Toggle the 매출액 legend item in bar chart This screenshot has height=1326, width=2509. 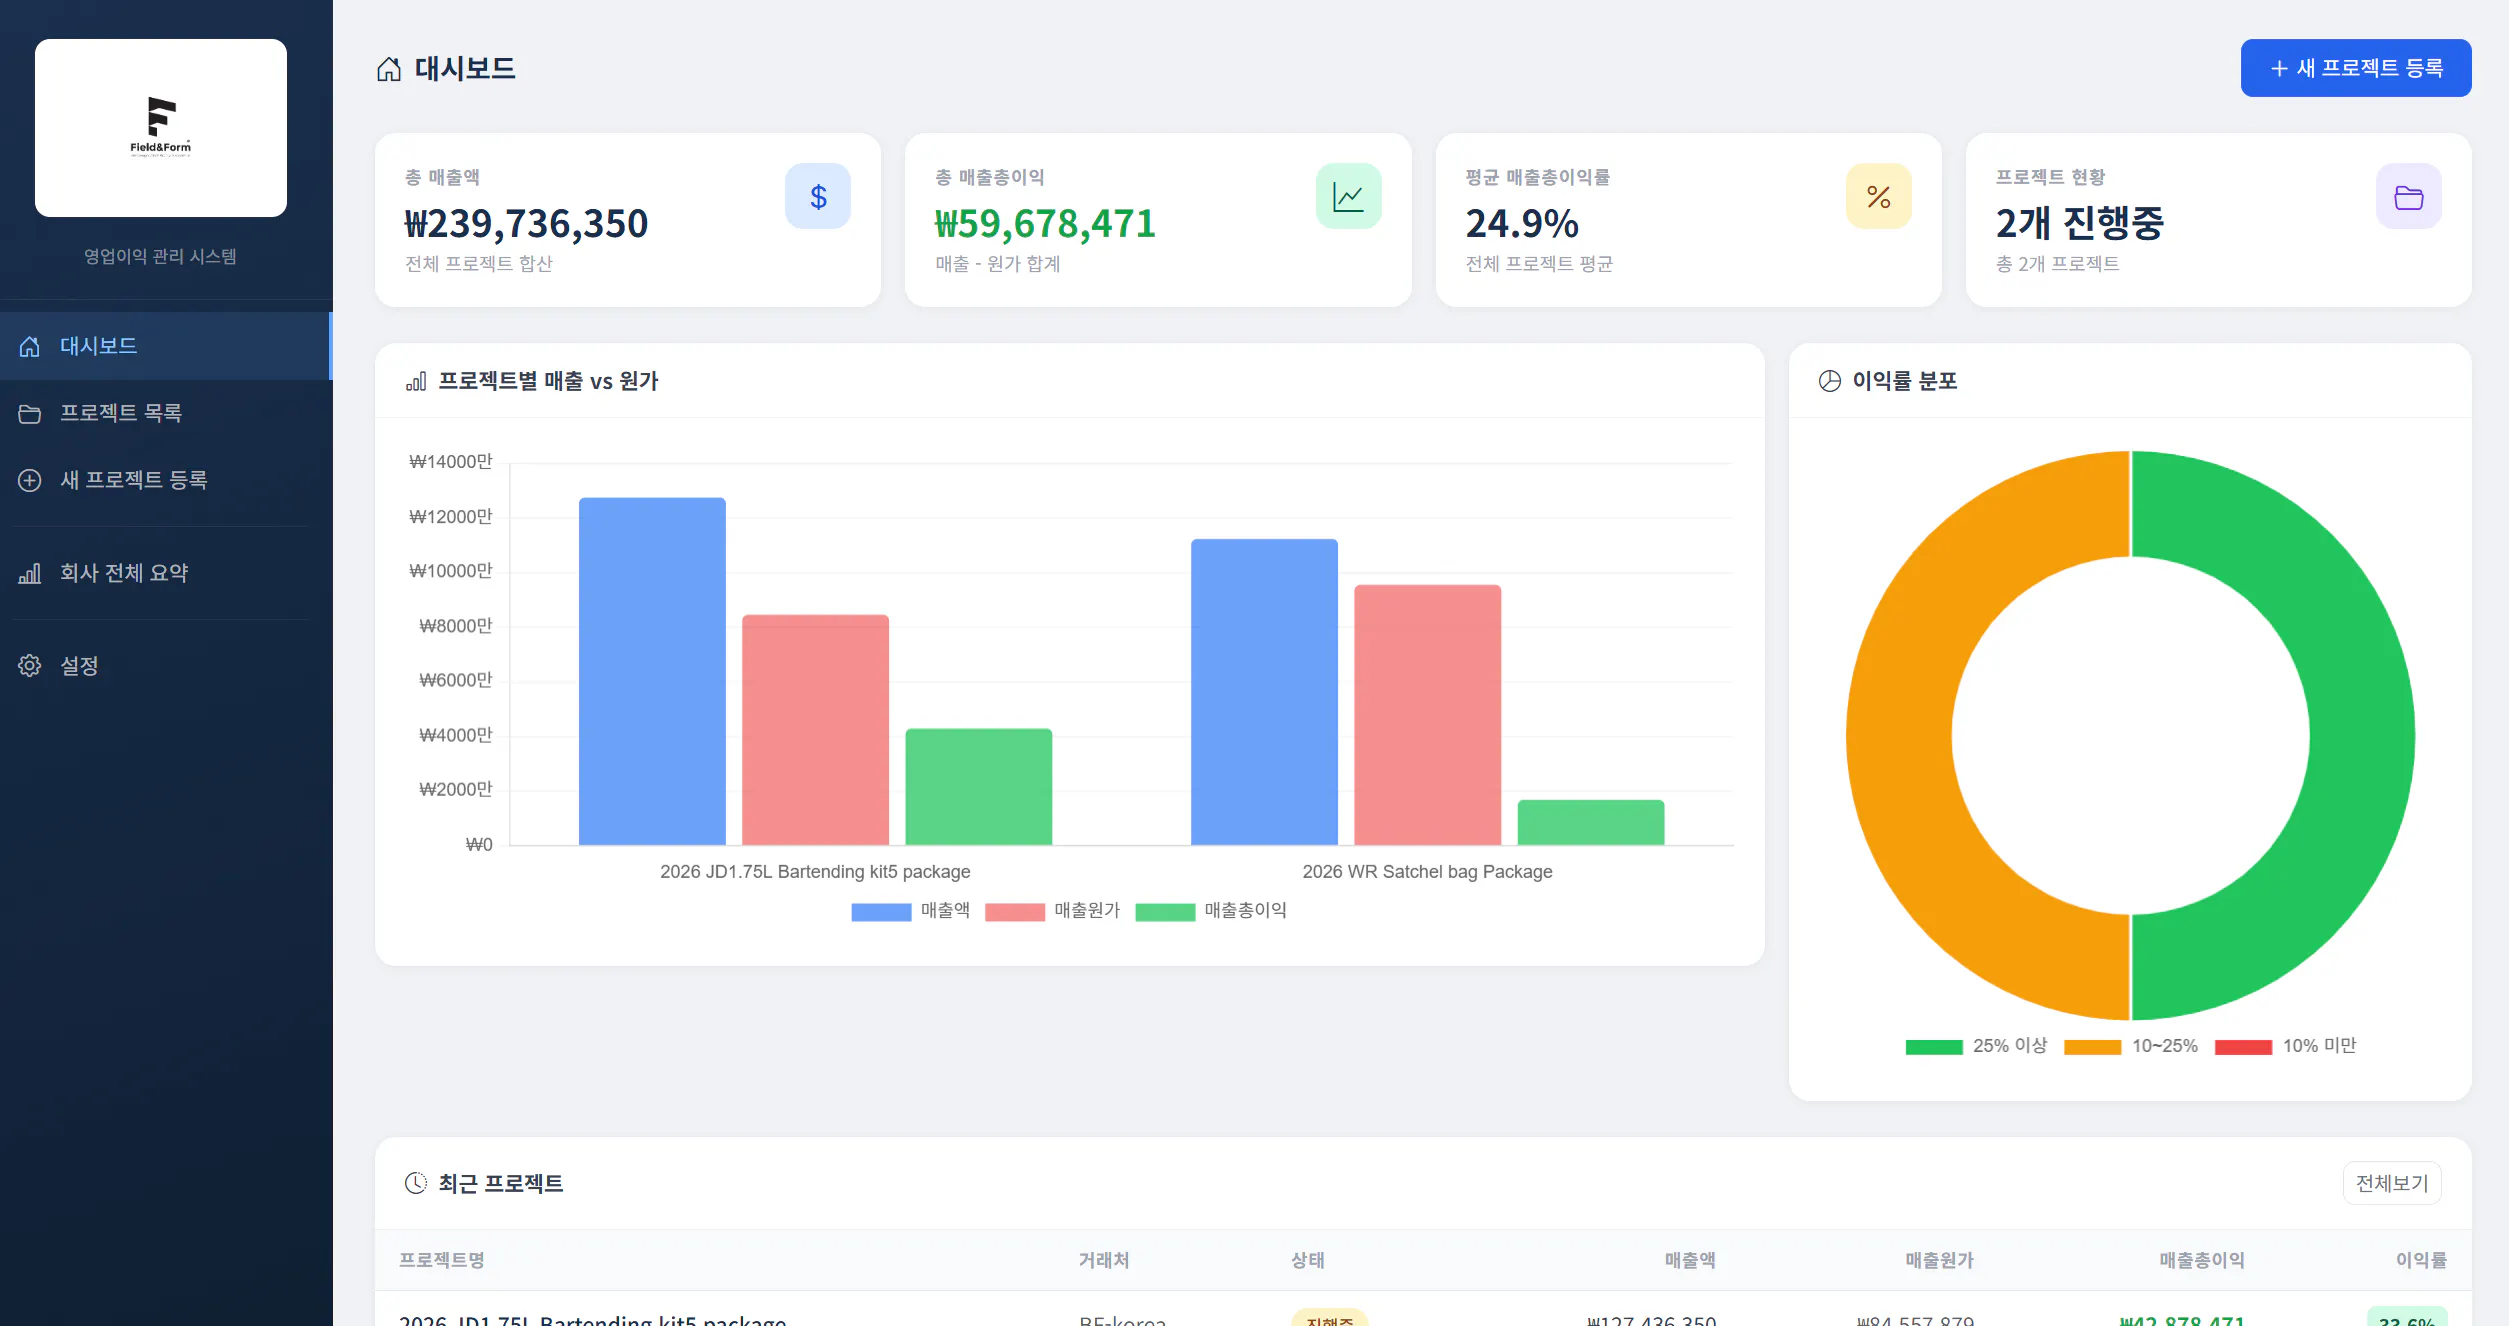click(910, 911)
